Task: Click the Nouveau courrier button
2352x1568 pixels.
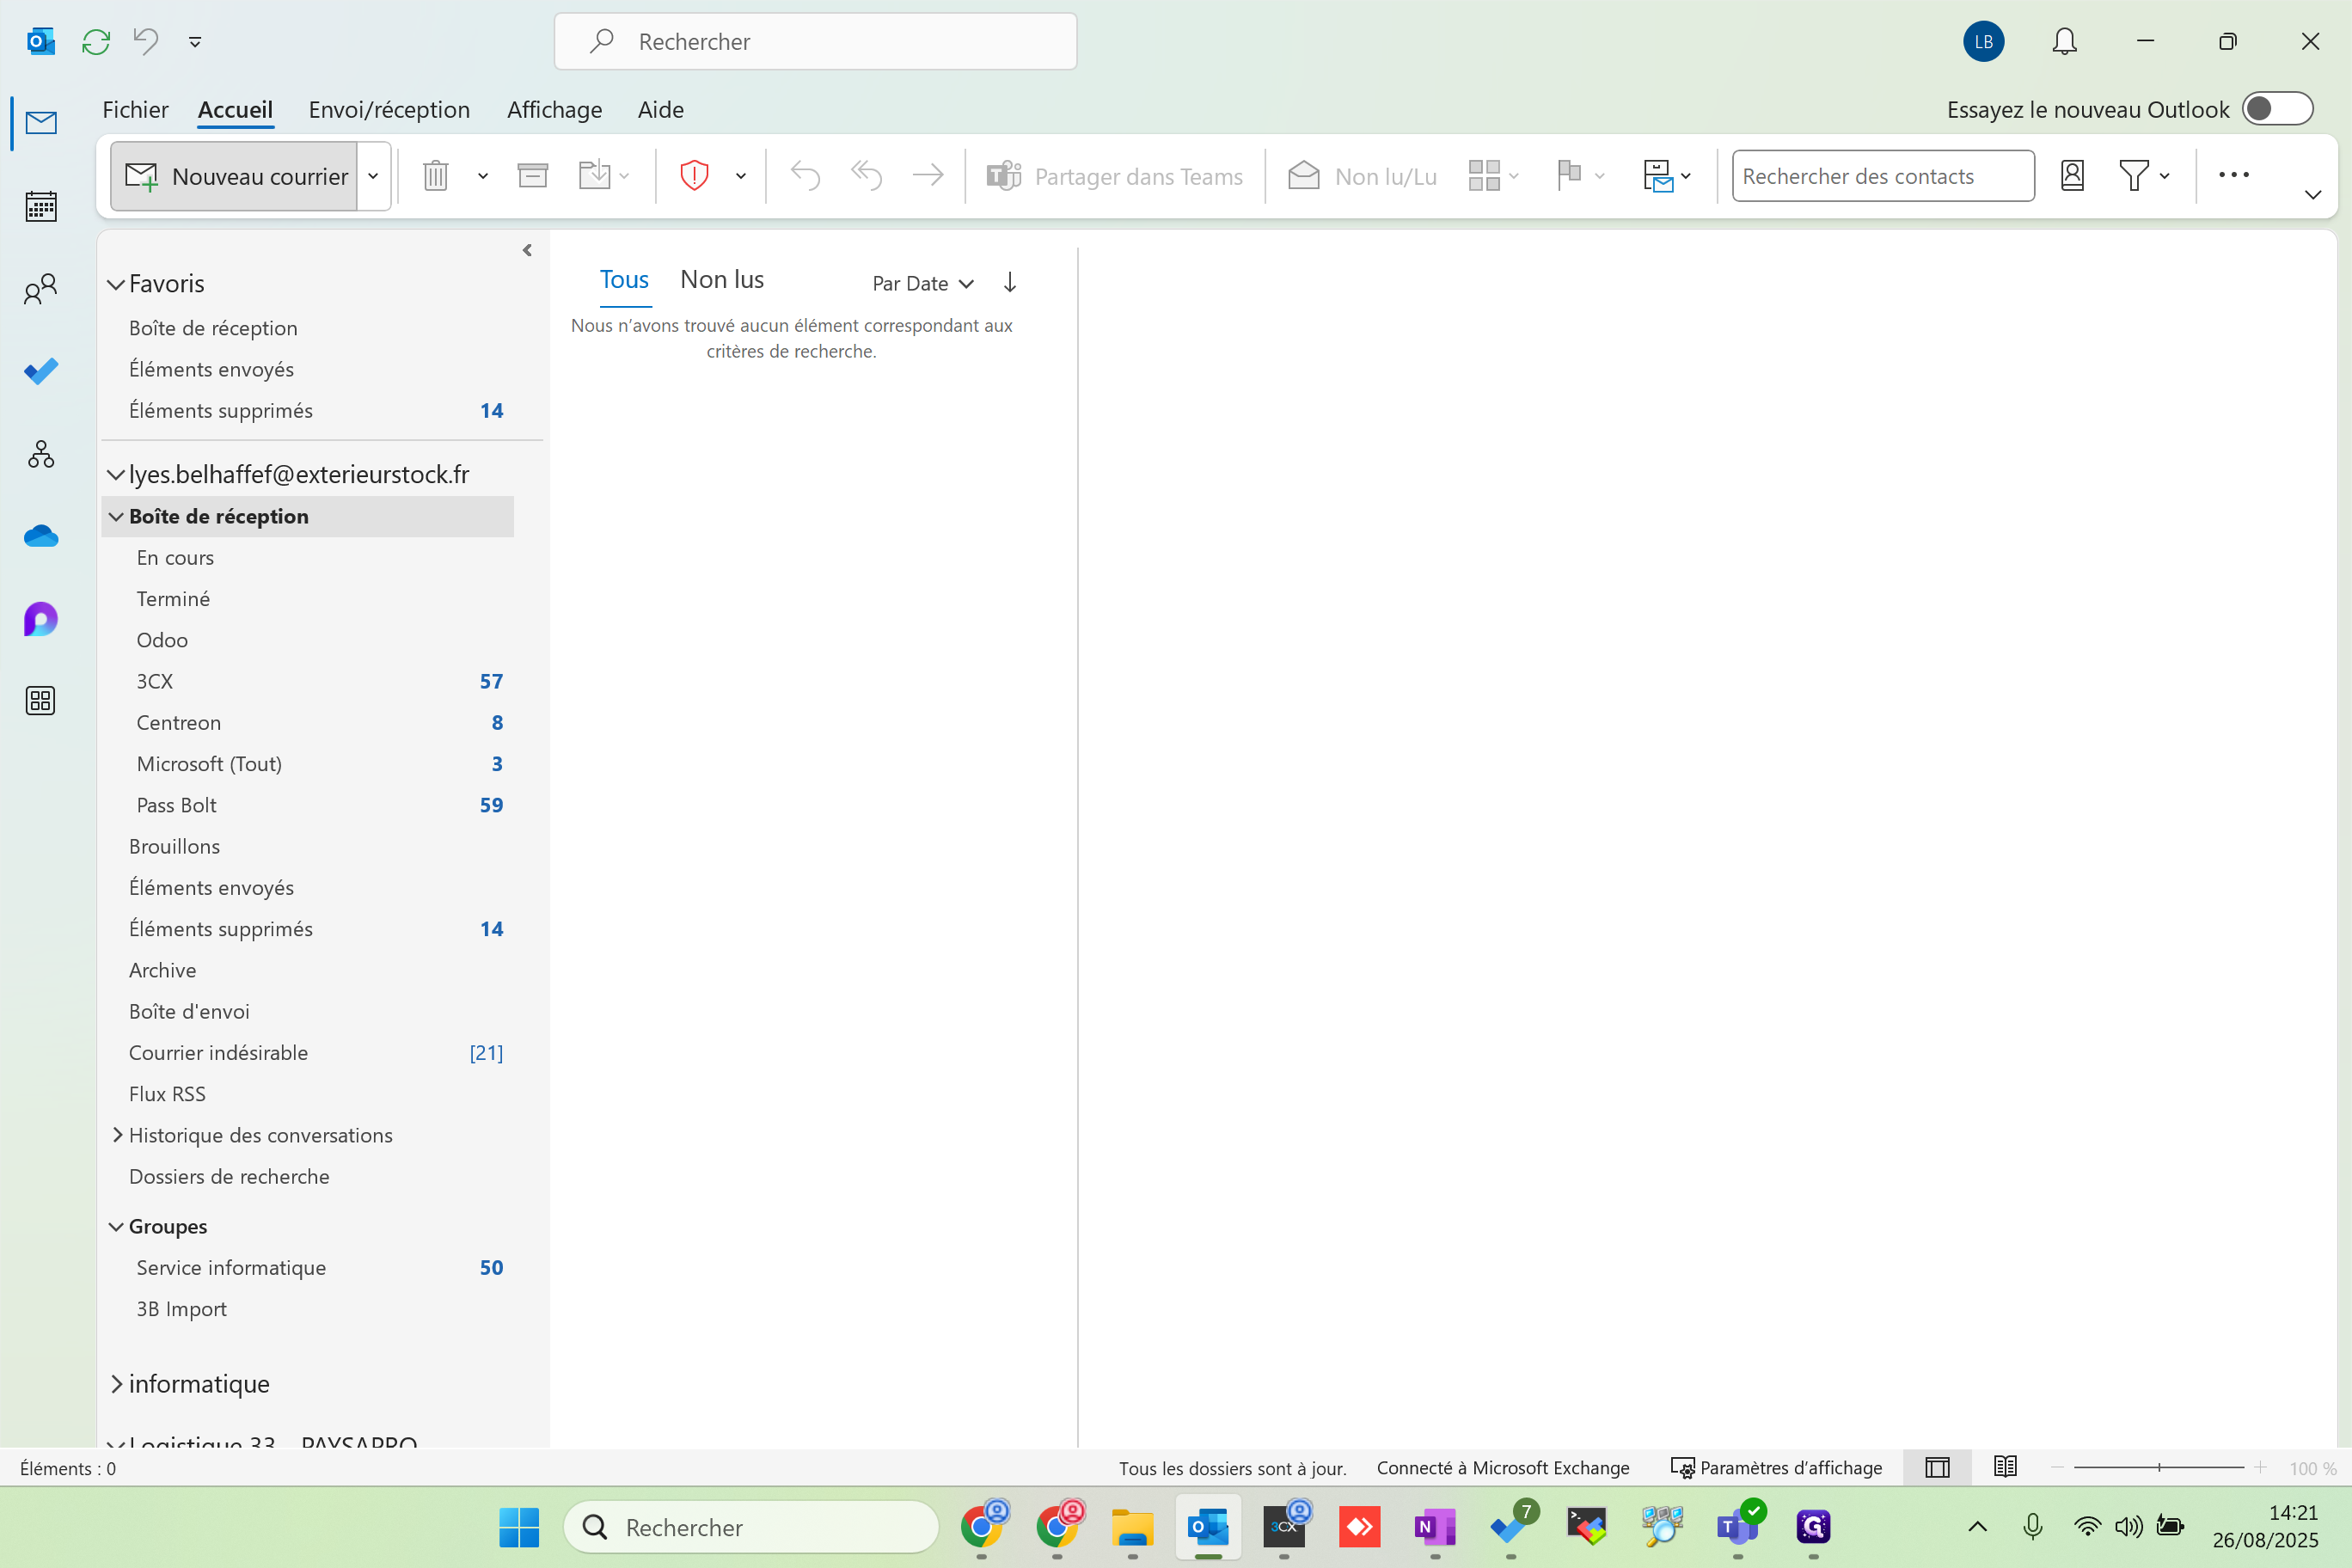Action: (x=234, y=176)
